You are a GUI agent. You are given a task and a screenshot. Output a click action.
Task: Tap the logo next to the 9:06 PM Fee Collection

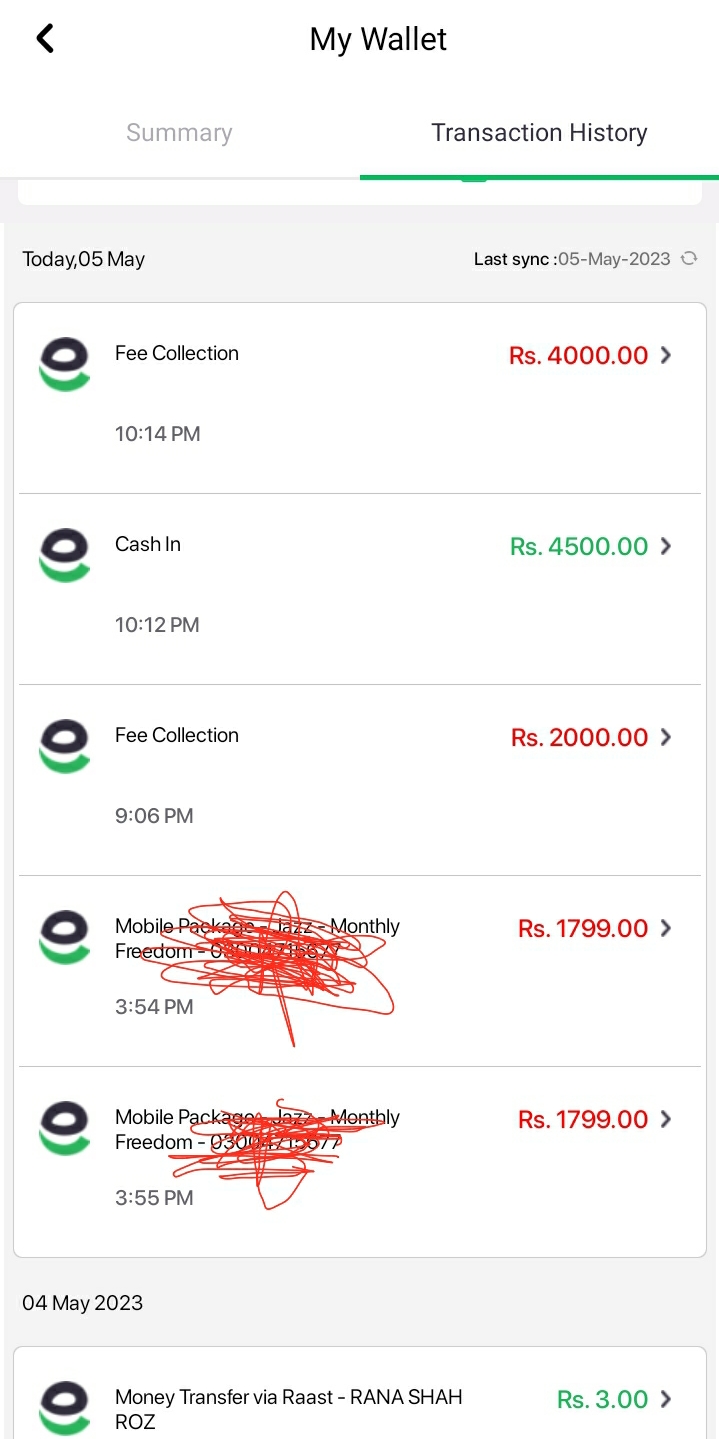click(x=64, y=746)
